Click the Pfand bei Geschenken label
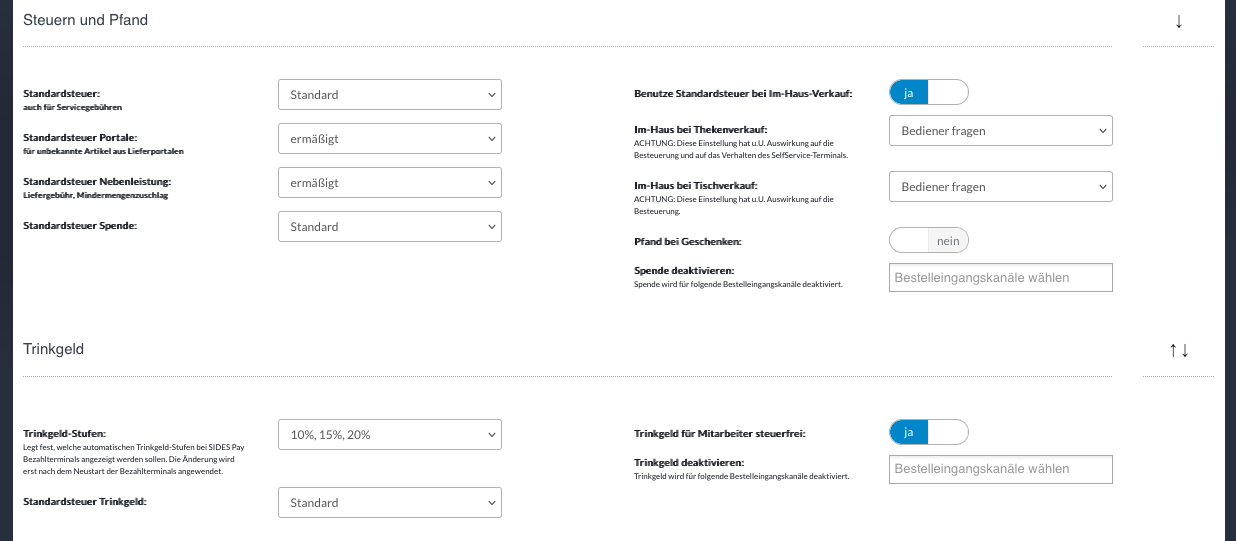 [687, 242]
